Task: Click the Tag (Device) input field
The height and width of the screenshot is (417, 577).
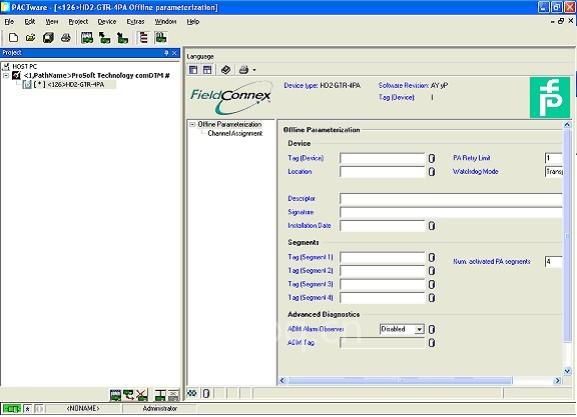Action: [x=382, y=158]
